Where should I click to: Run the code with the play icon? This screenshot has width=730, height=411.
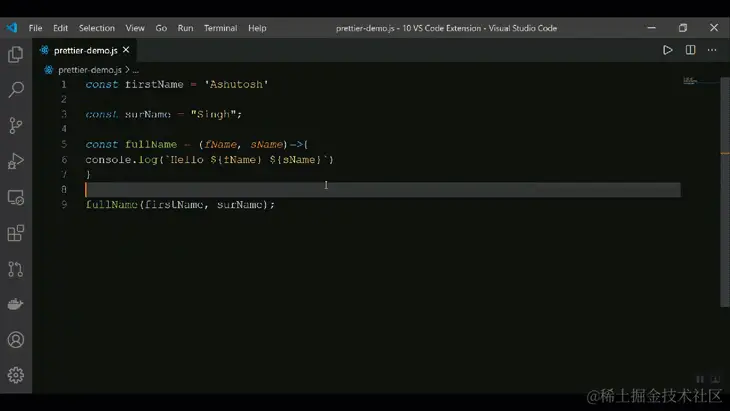tap(668, 50)
